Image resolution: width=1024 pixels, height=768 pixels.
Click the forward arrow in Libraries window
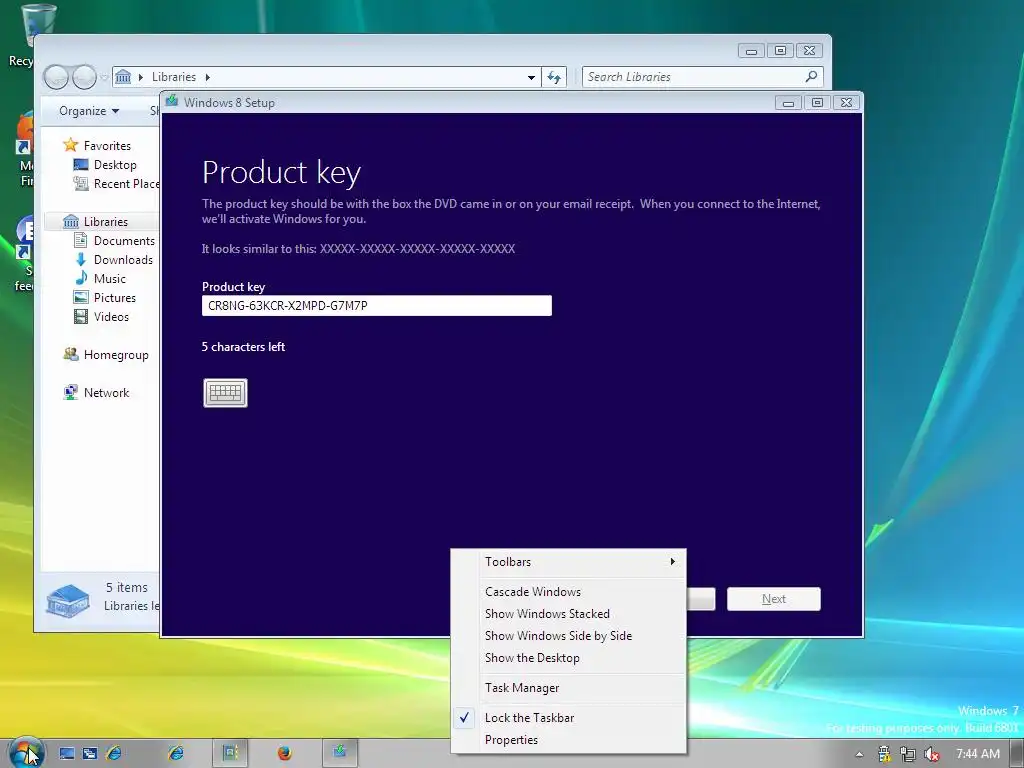pyautogui.click(x=84, y=77)
